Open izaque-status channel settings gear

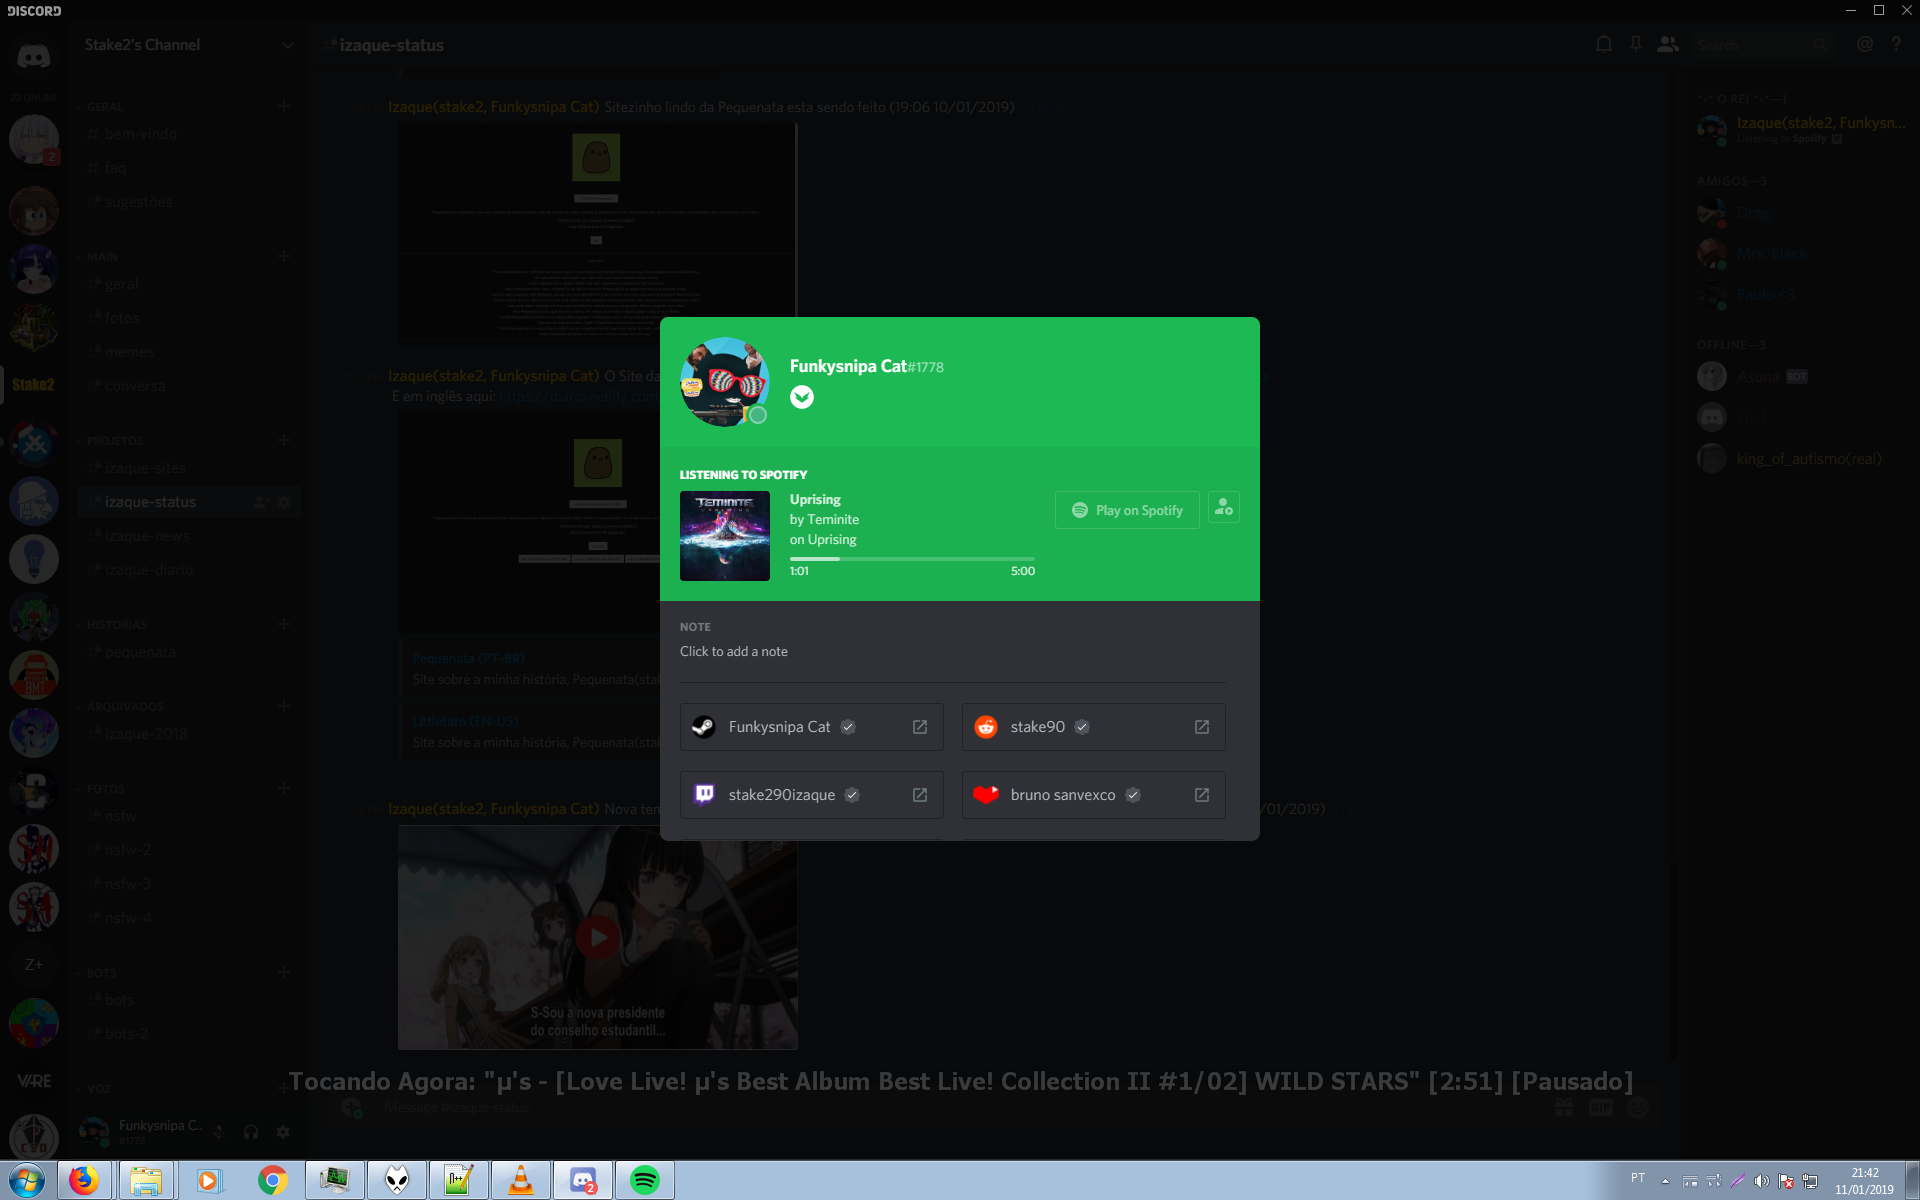point(284,502)
